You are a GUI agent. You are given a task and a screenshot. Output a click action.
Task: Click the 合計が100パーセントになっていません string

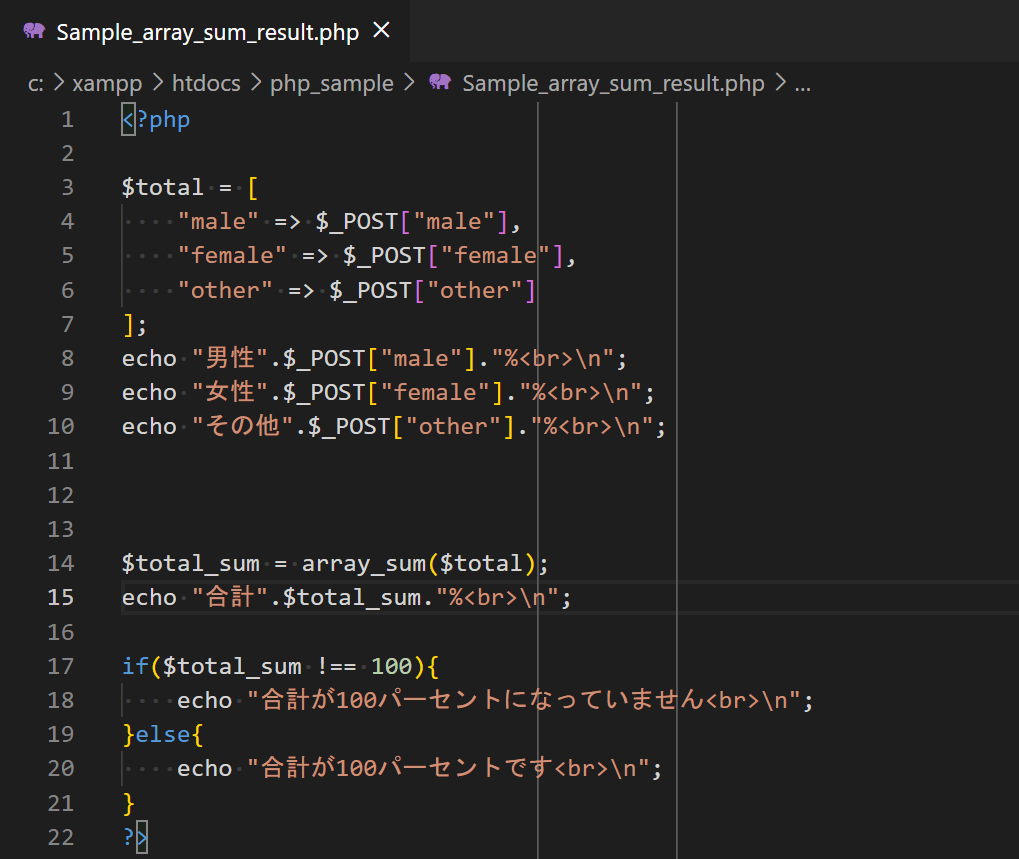click(523, 700)
